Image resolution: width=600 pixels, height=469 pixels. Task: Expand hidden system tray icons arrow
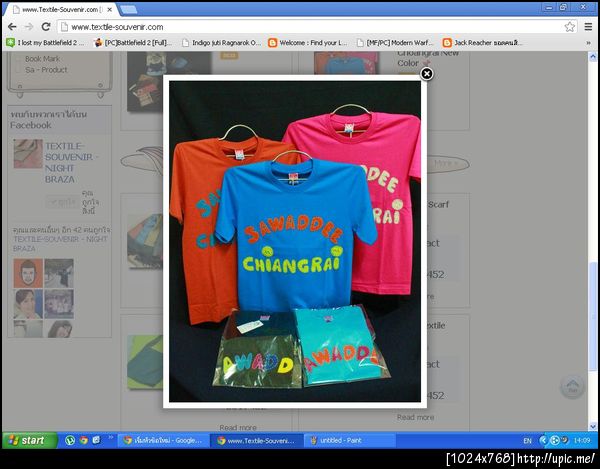[543, 441]
